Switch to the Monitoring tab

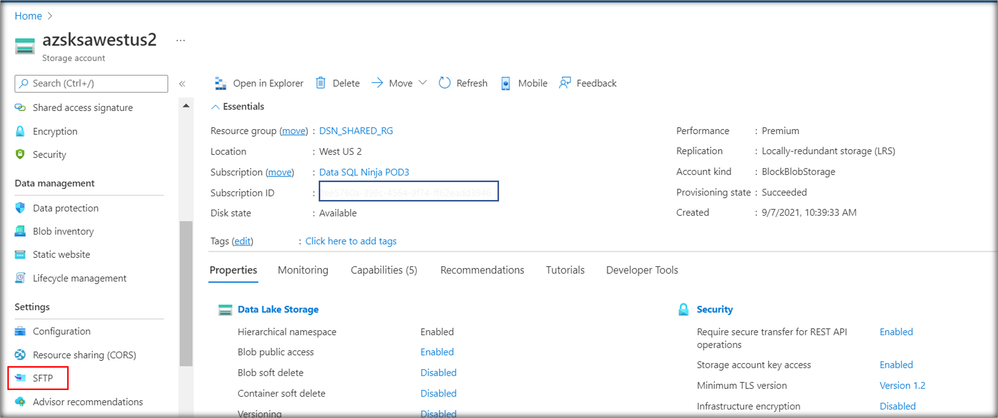click(303, 270)
